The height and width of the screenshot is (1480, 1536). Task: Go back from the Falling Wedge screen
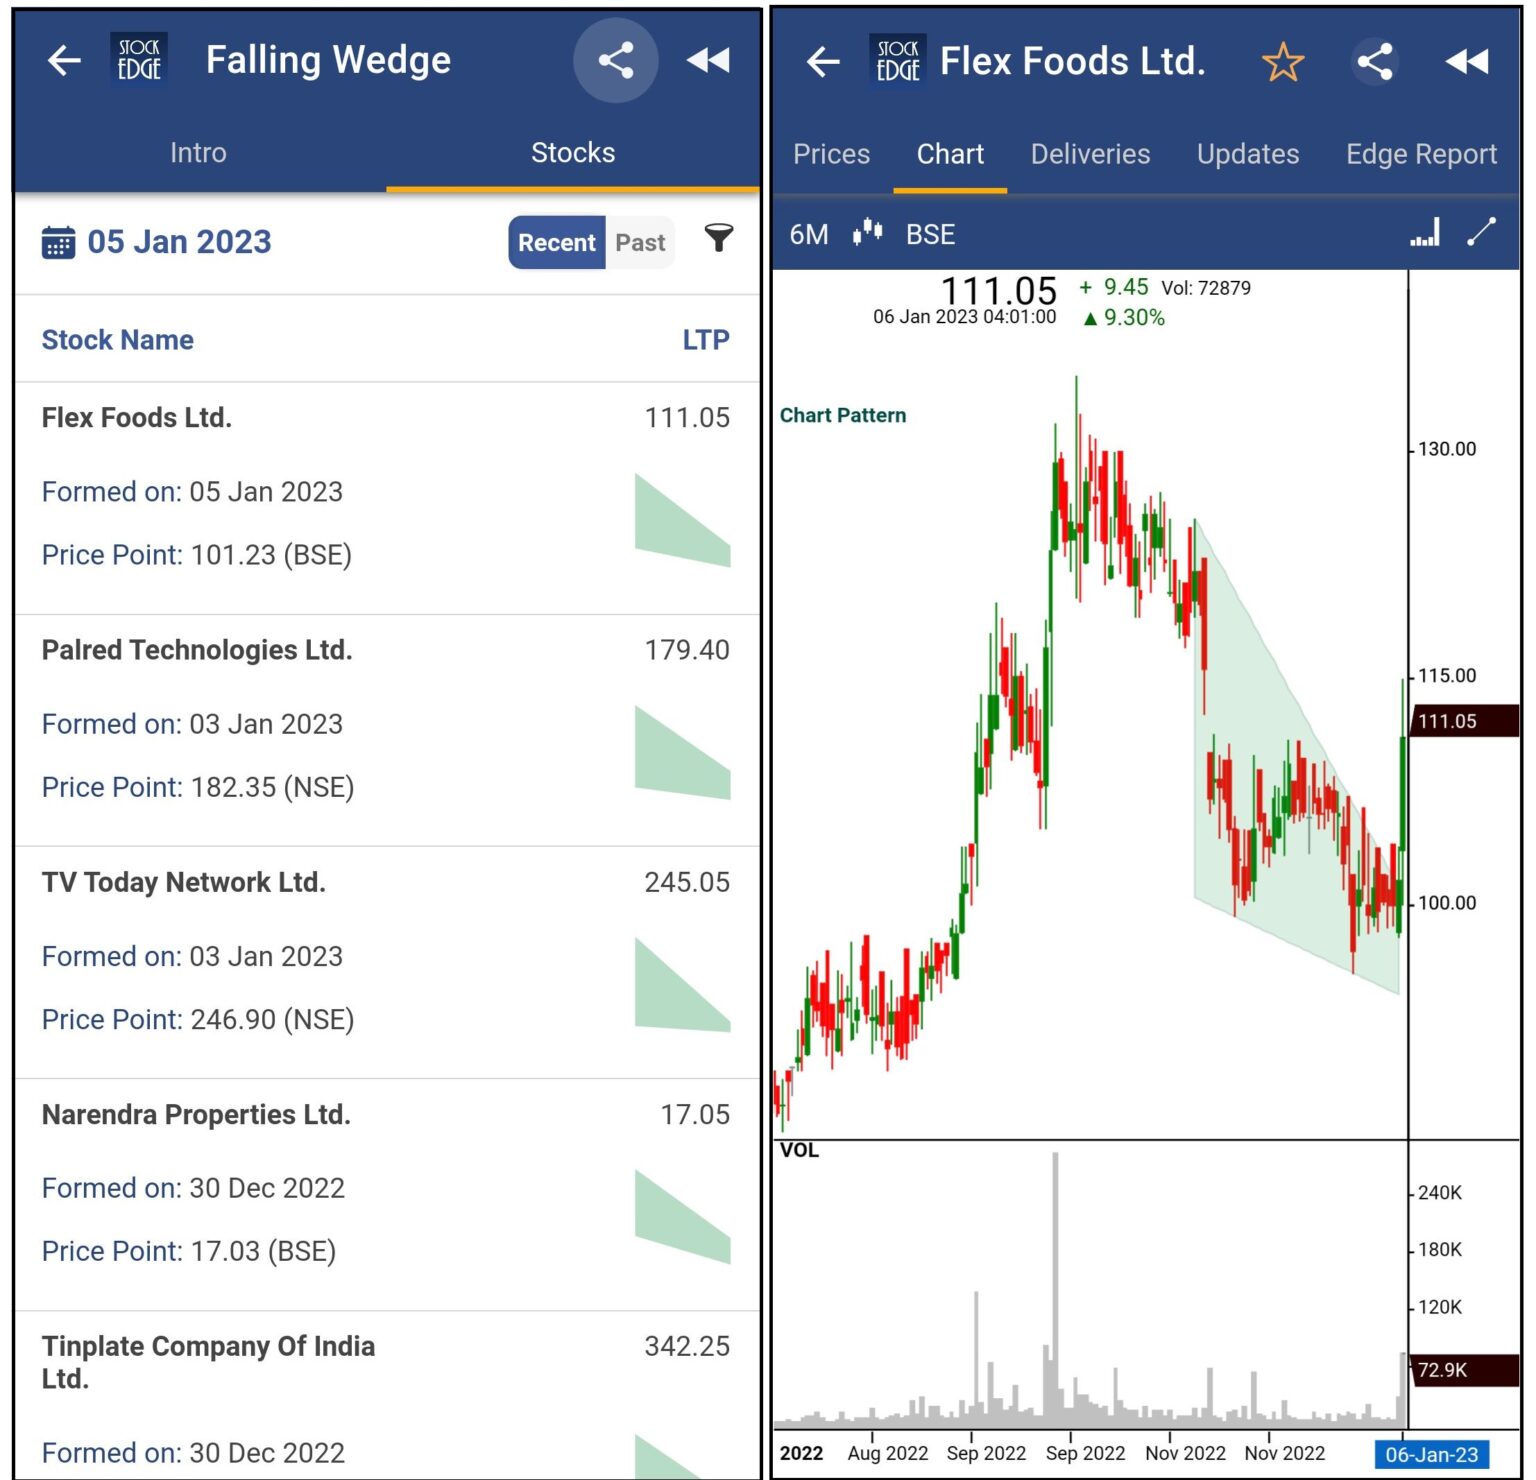coord(64,61)
